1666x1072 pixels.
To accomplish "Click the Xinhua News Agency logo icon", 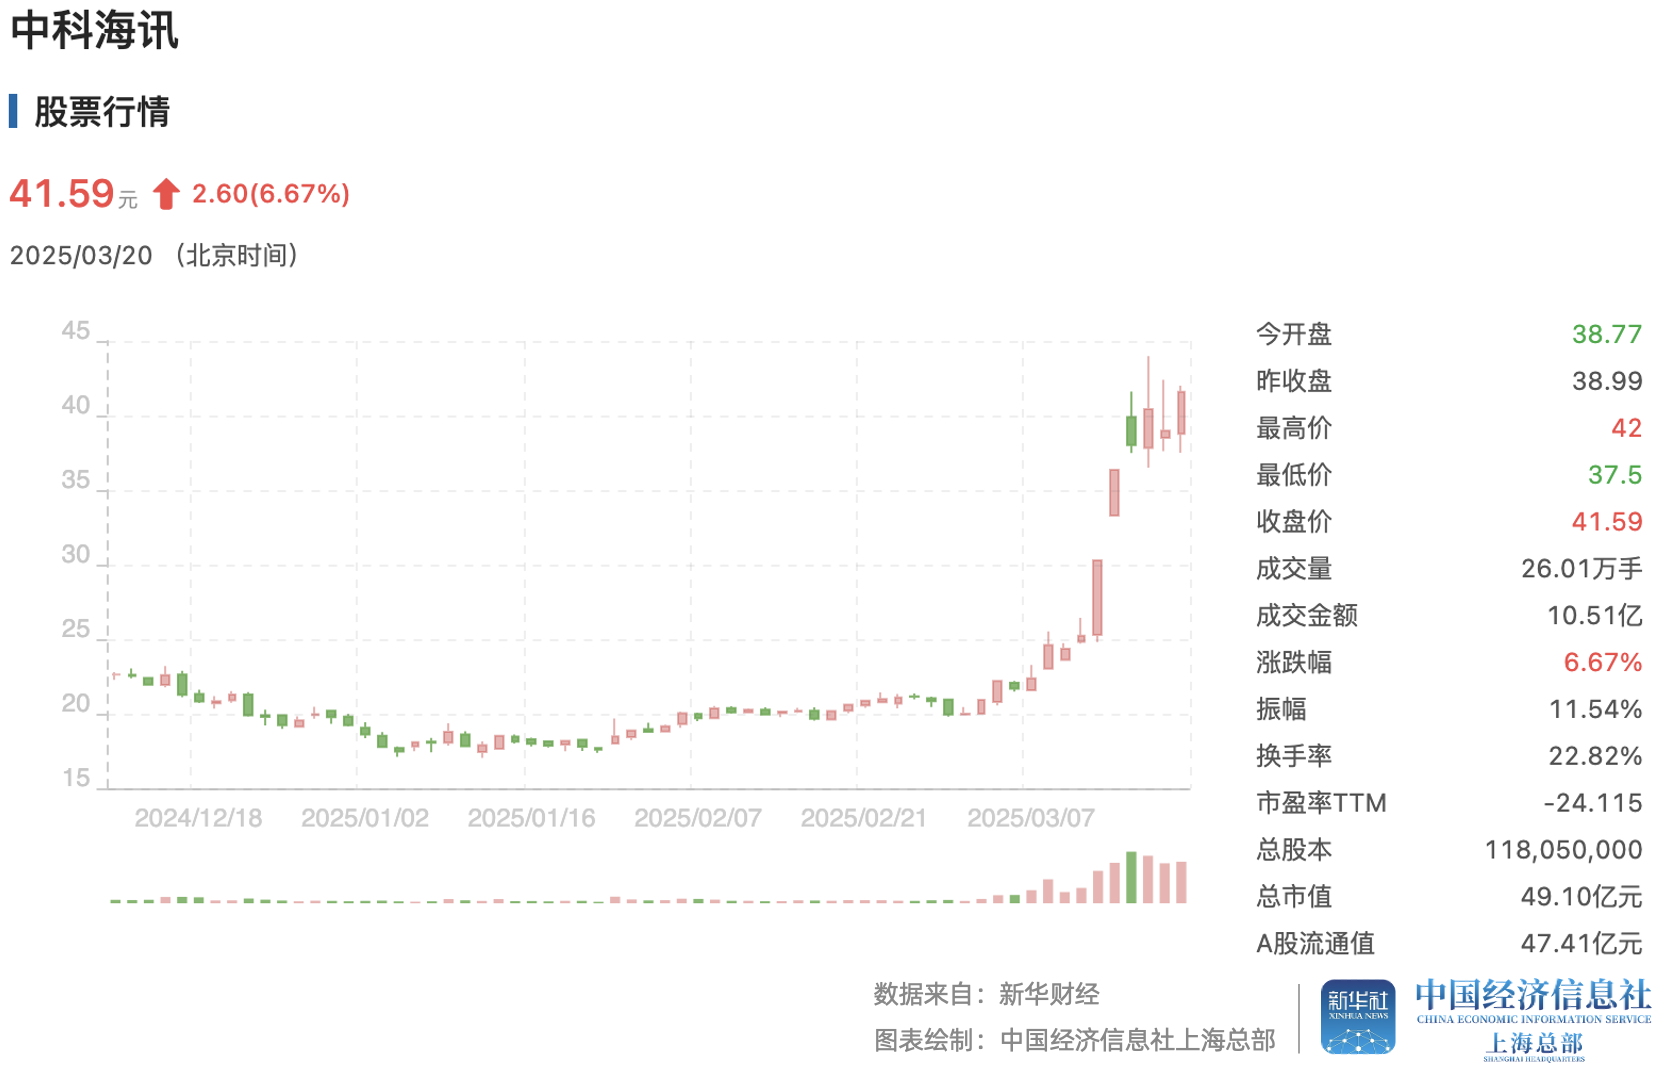I will (x=1357, y=1016).
